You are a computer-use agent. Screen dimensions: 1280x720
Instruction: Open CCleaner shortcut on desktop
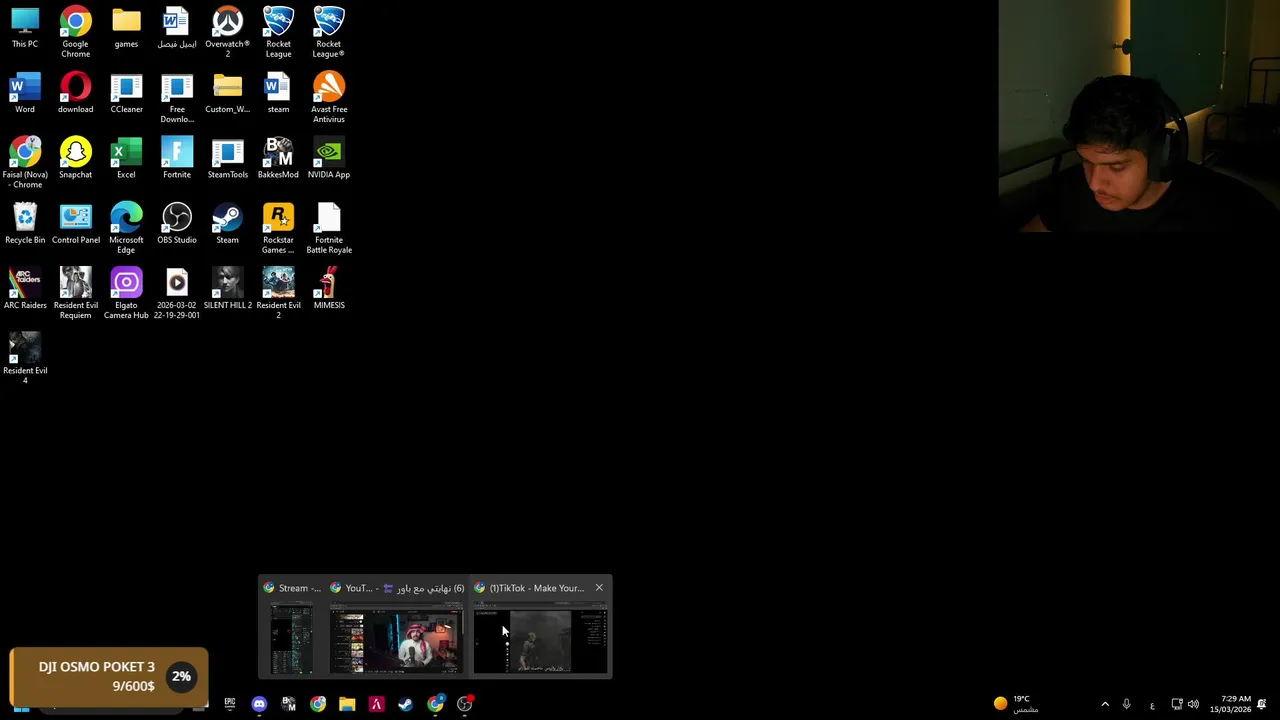126,94
